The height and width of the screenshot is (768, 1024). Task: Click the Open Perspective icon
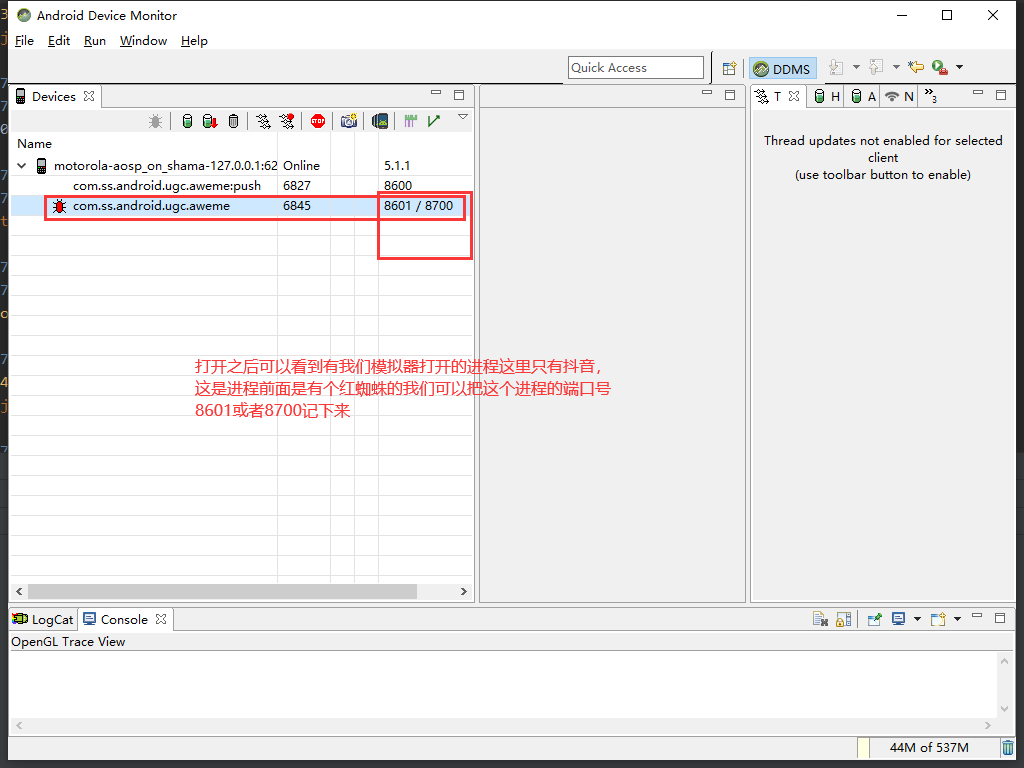tap(730, 68)
